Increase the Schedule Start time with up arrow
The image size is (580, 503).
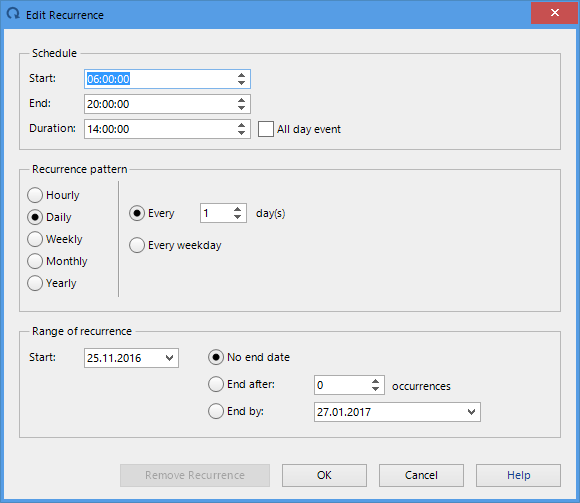pyautogui.click(x=242, y=75)
